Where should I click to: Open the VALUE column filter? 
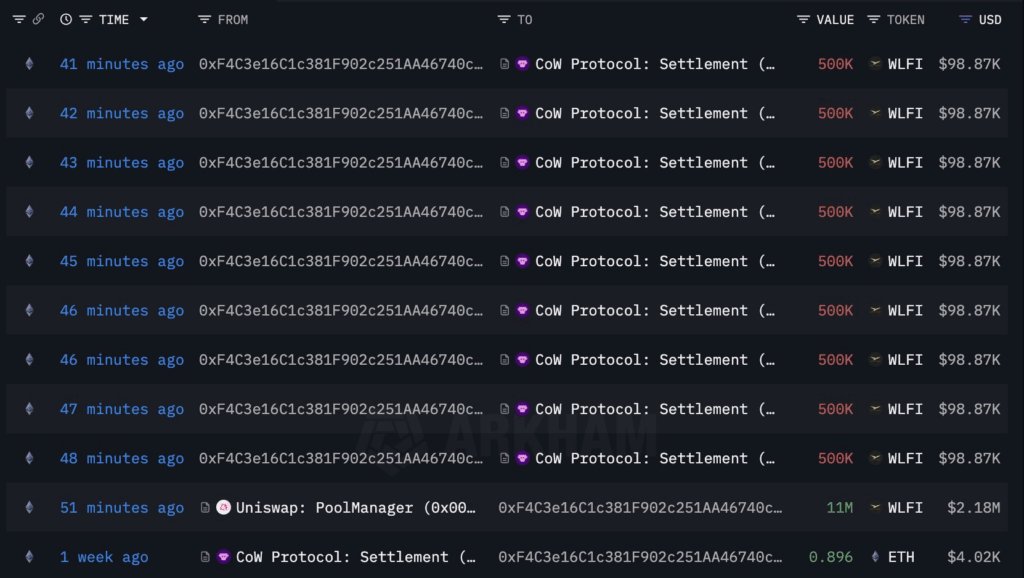tap(804, 19)
